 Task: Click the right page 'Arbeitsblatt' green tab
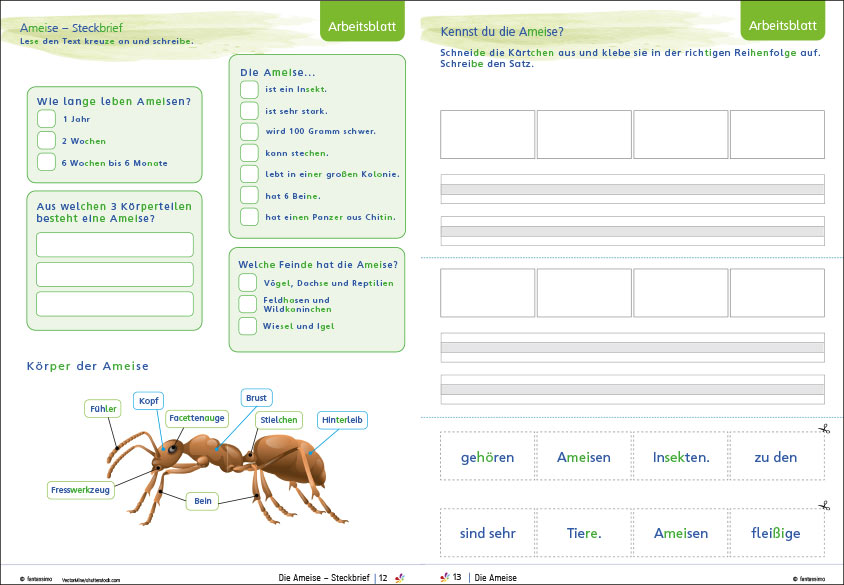pyautogui.click(x=783, y=22)
